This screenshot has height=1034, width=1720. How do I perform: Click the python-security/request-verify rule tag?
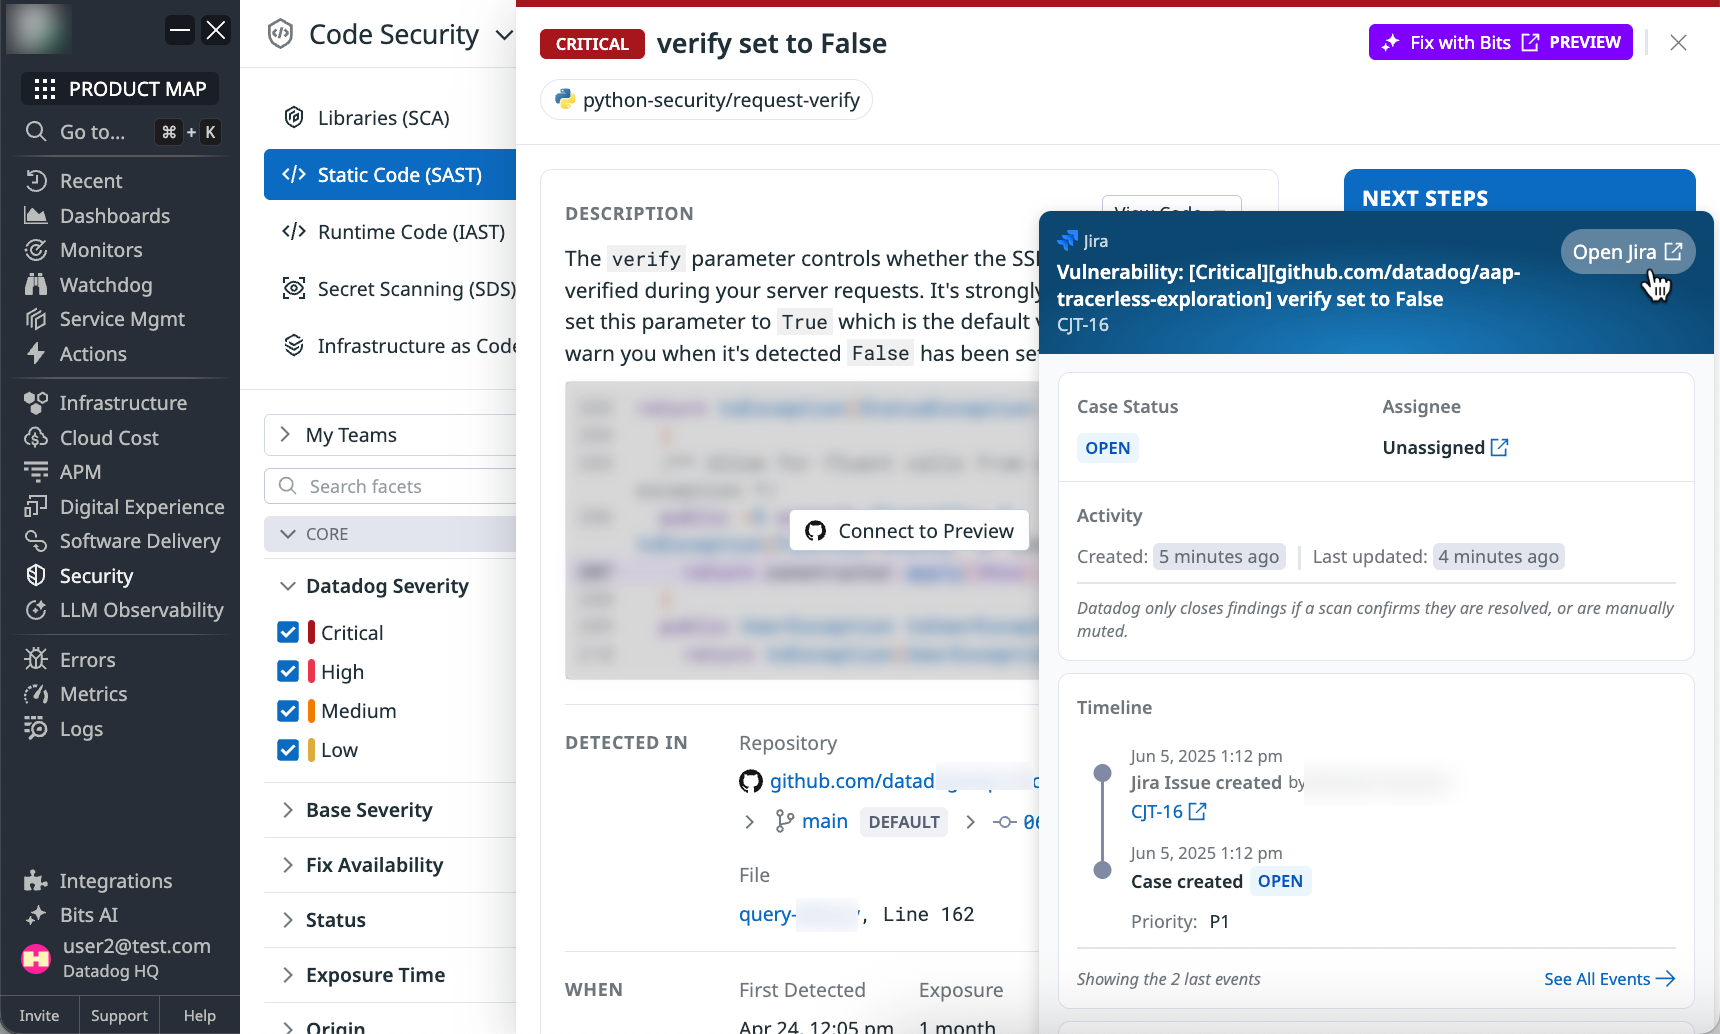tap(706, 100)
